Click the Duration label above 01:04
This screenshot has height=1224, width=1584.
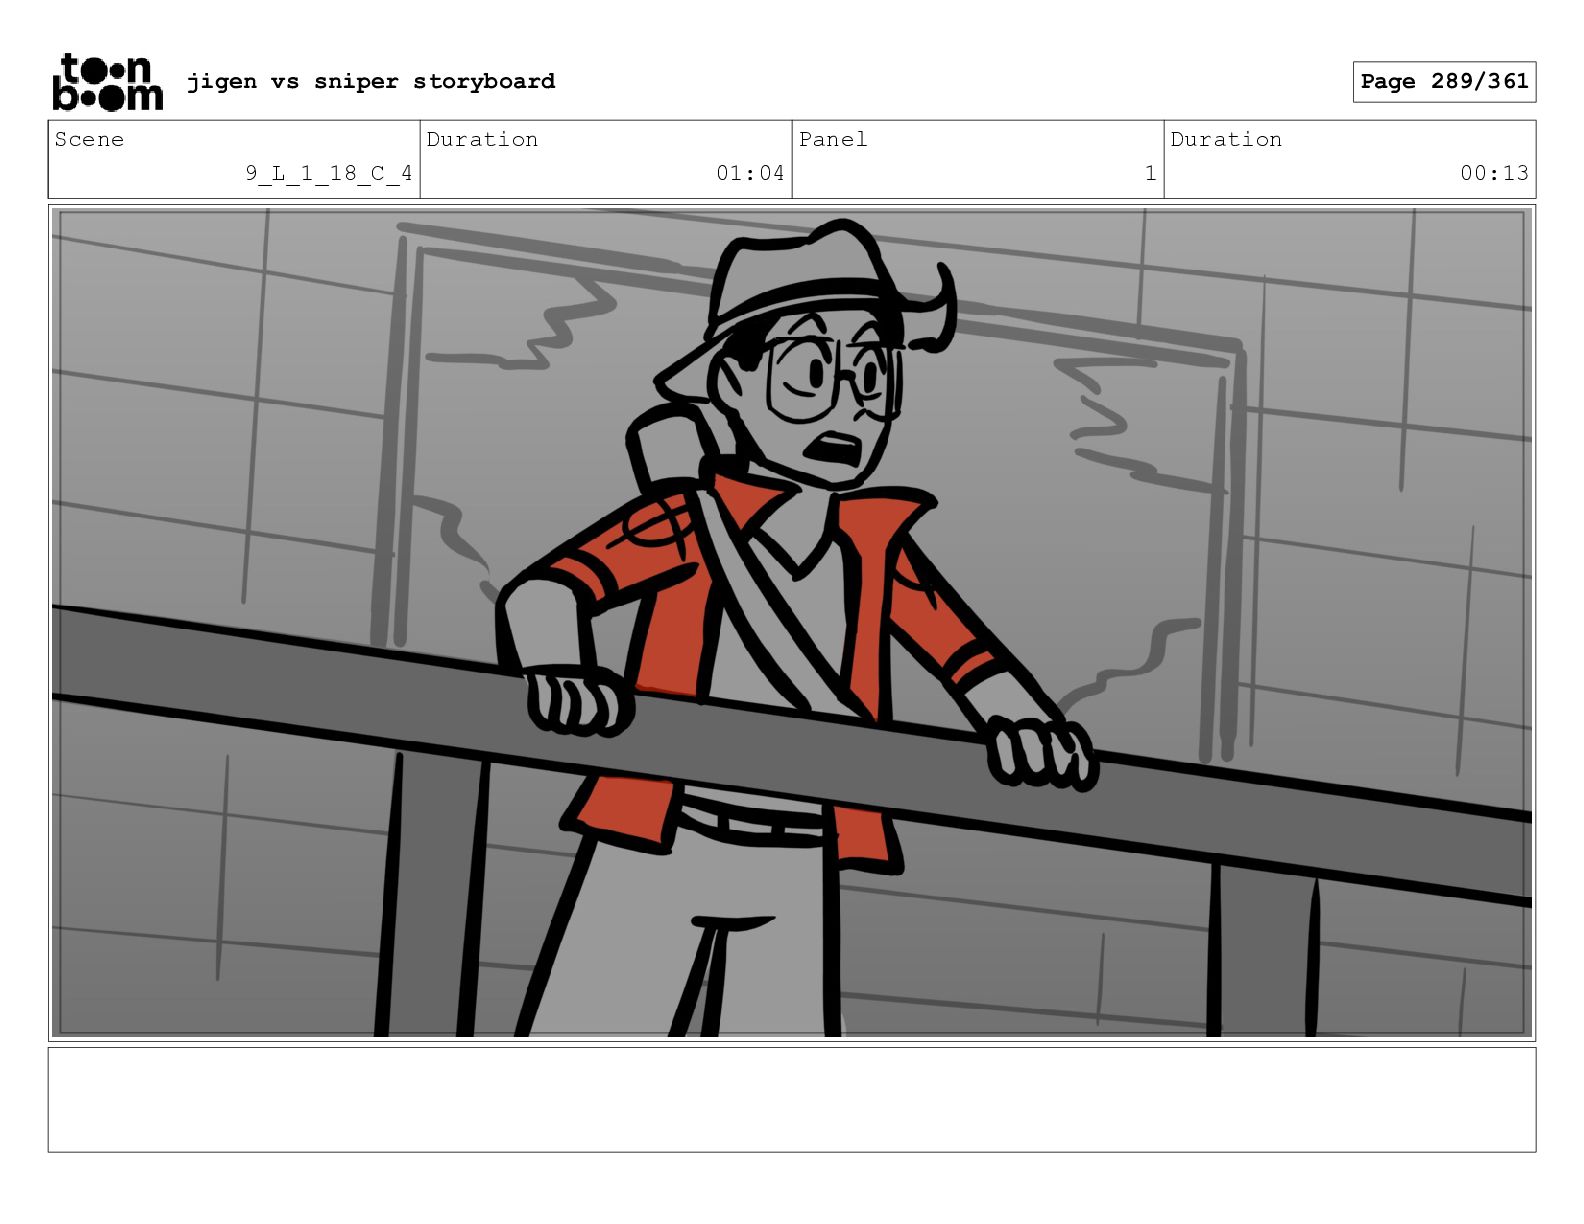coord(482,139)
